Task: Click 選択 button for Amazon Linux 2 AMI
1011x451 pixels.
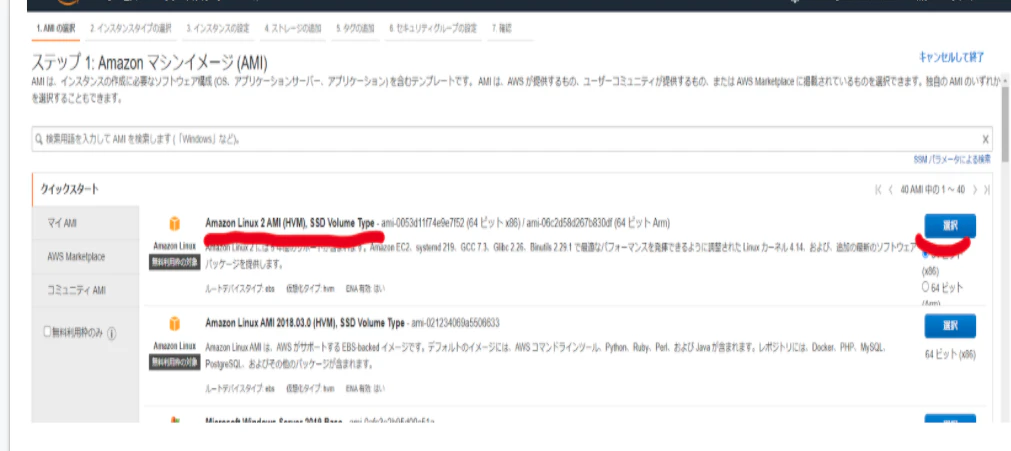Action: [x=950, y=226]
